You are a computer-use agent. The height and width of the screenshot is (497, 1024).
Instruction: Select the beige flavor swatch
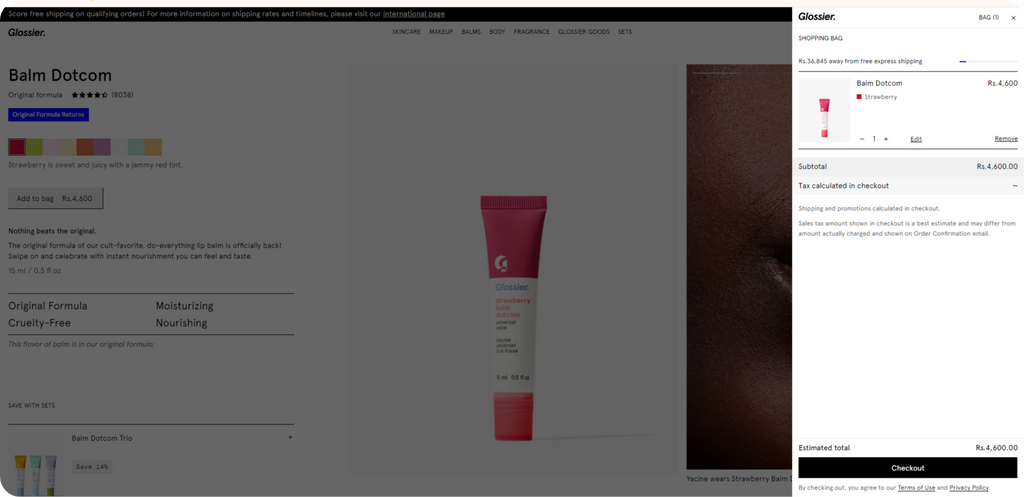(x=68, y=147)
